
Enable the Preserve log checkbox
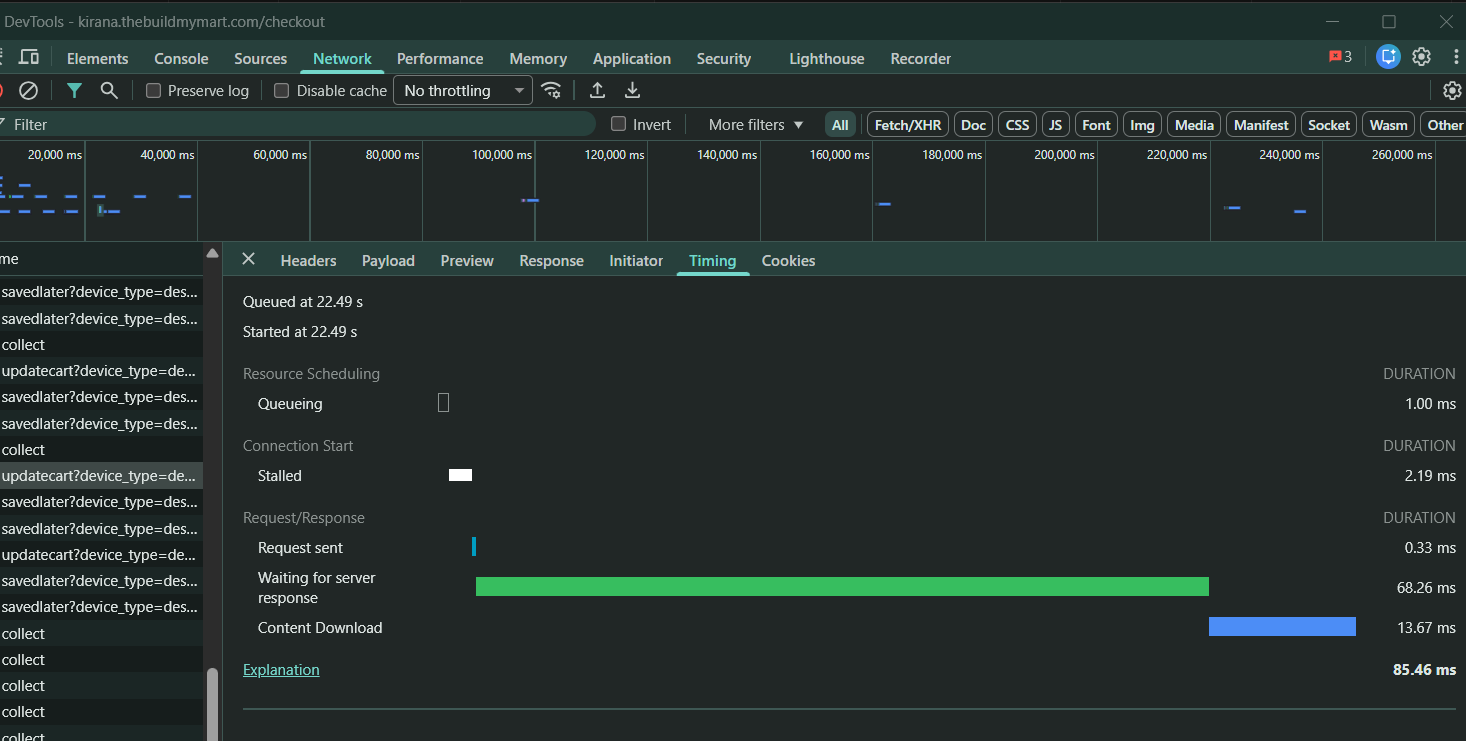[x=153, y=90]
